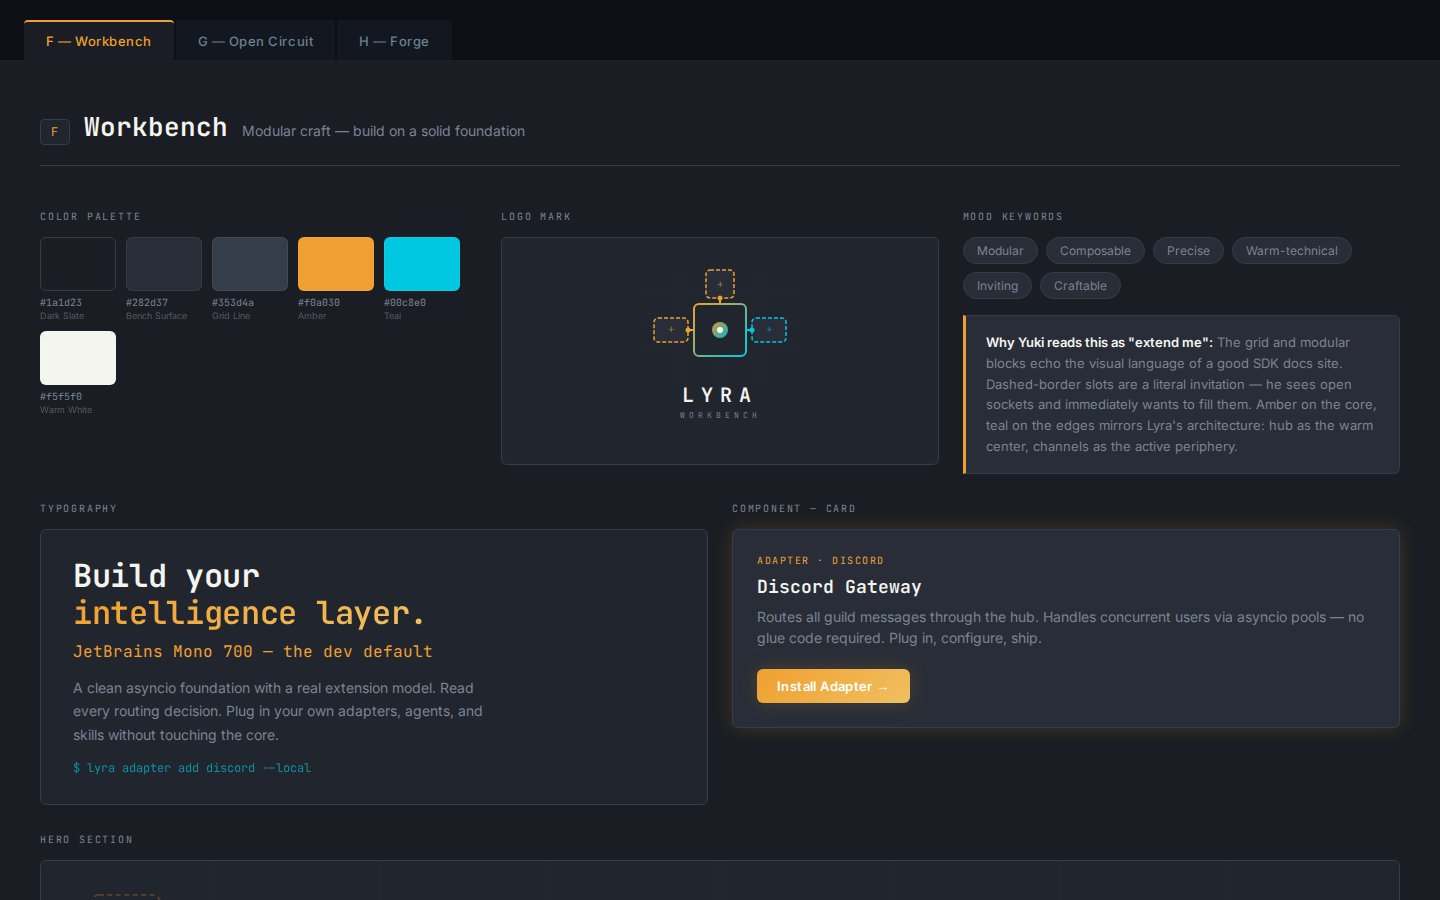Click the amber dashed slot left of hub
Screen dimensions: 1440x900
[670, 330]
